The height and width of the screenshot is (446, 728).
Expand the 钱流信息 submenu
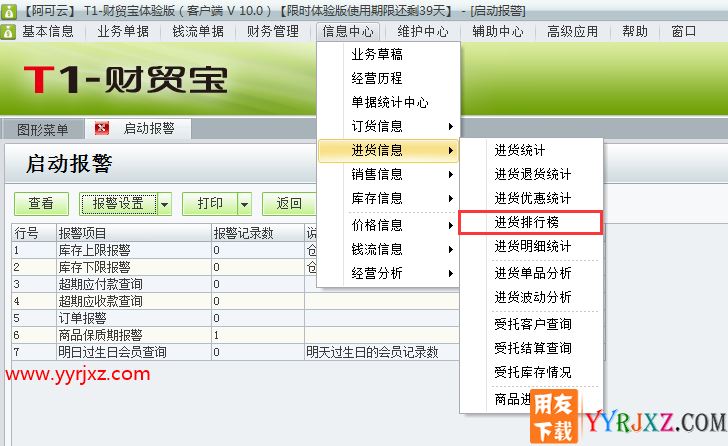coord(388,249)
